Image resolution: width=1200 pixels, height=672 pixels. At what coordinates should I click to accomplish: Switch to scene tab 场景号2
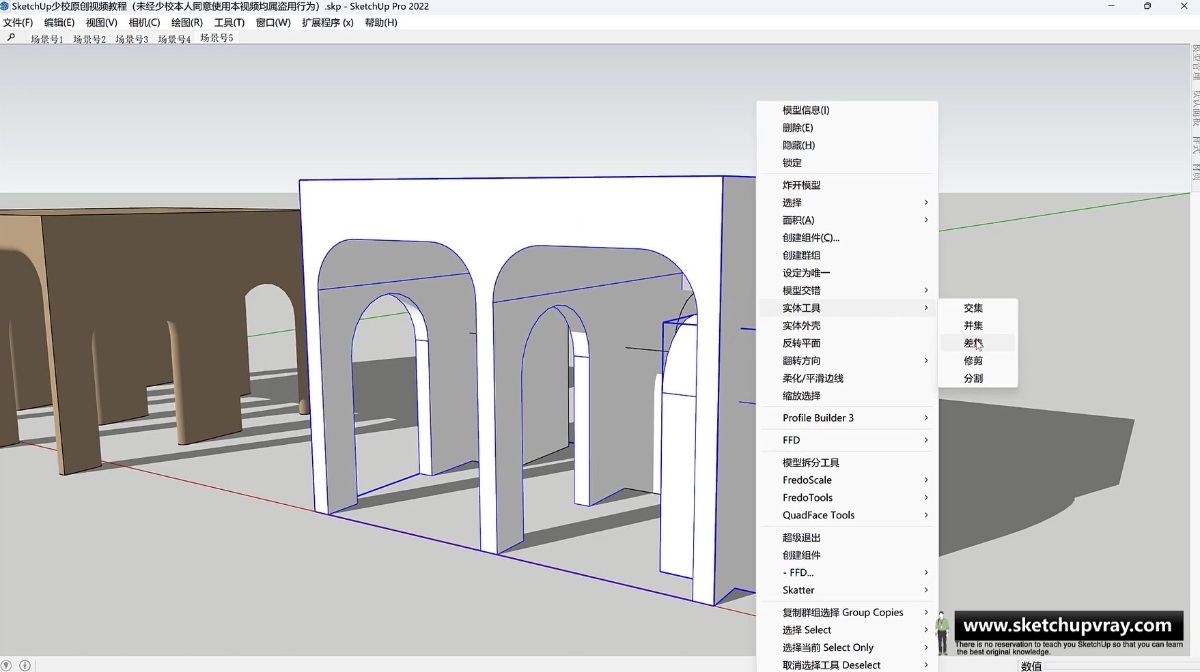coord(89,39)
